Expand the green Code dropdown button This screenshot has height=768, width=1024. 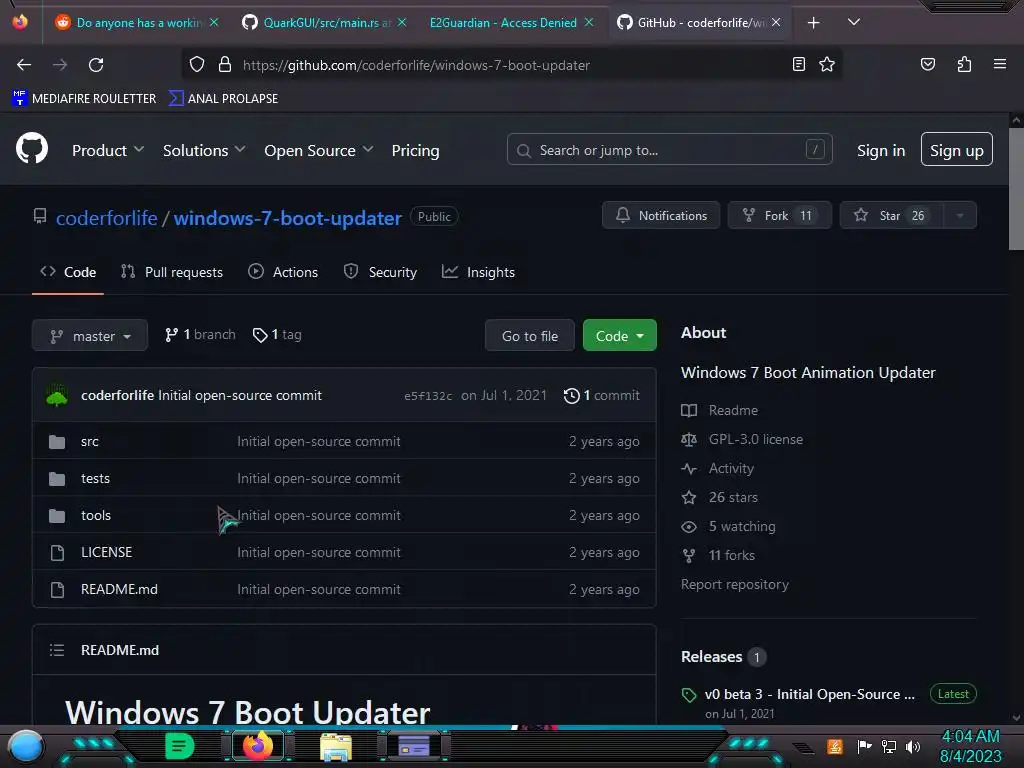[619, 336]
